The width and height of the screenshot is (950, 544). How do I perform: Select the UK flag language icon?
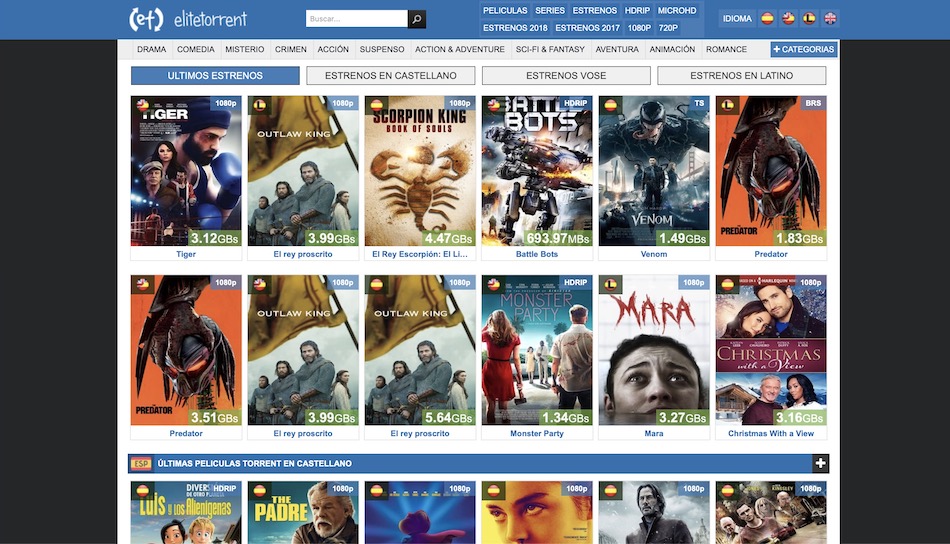point(830,18)
